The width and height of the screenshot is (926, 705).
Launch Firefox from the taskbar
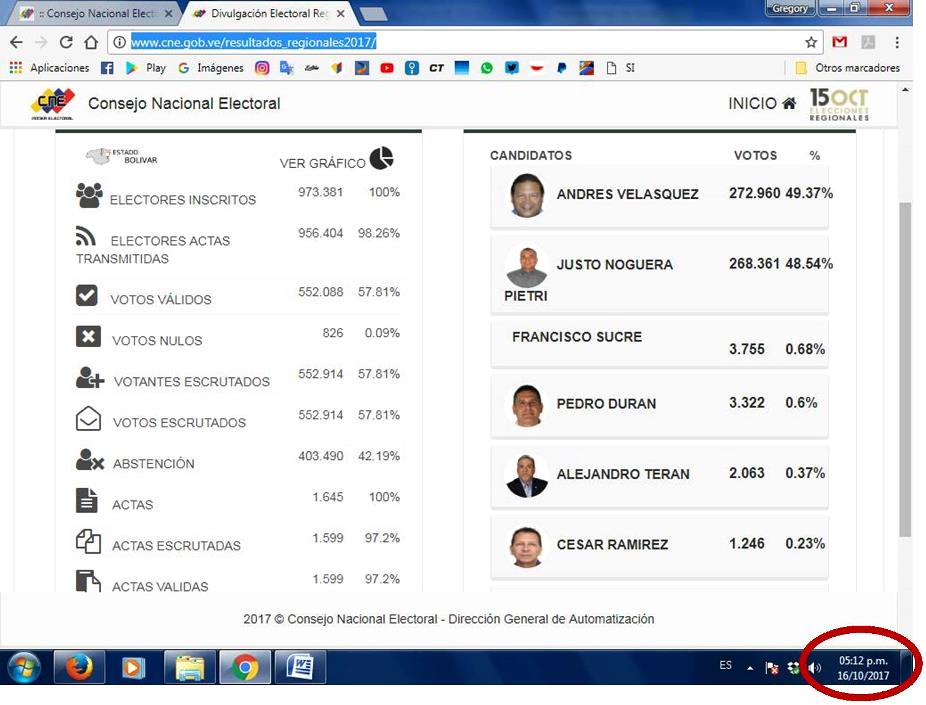(x=79, y=667)
